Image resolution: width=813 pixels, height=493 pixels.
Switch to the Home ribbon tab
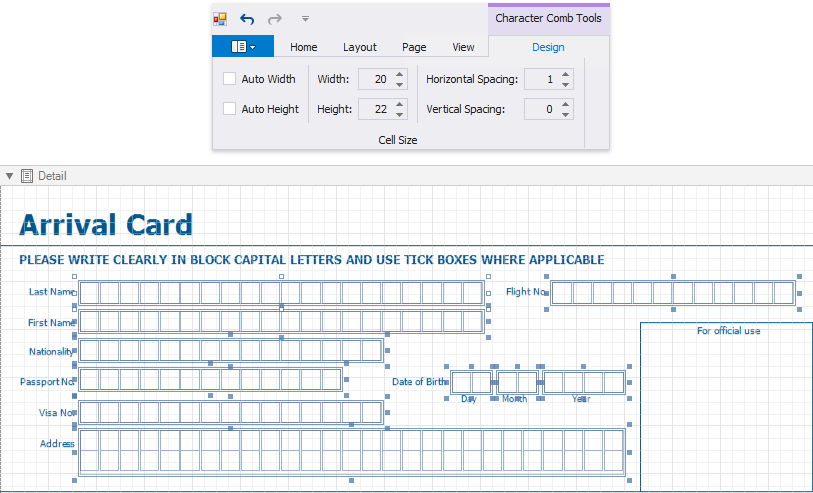click(x=303, y=47)
